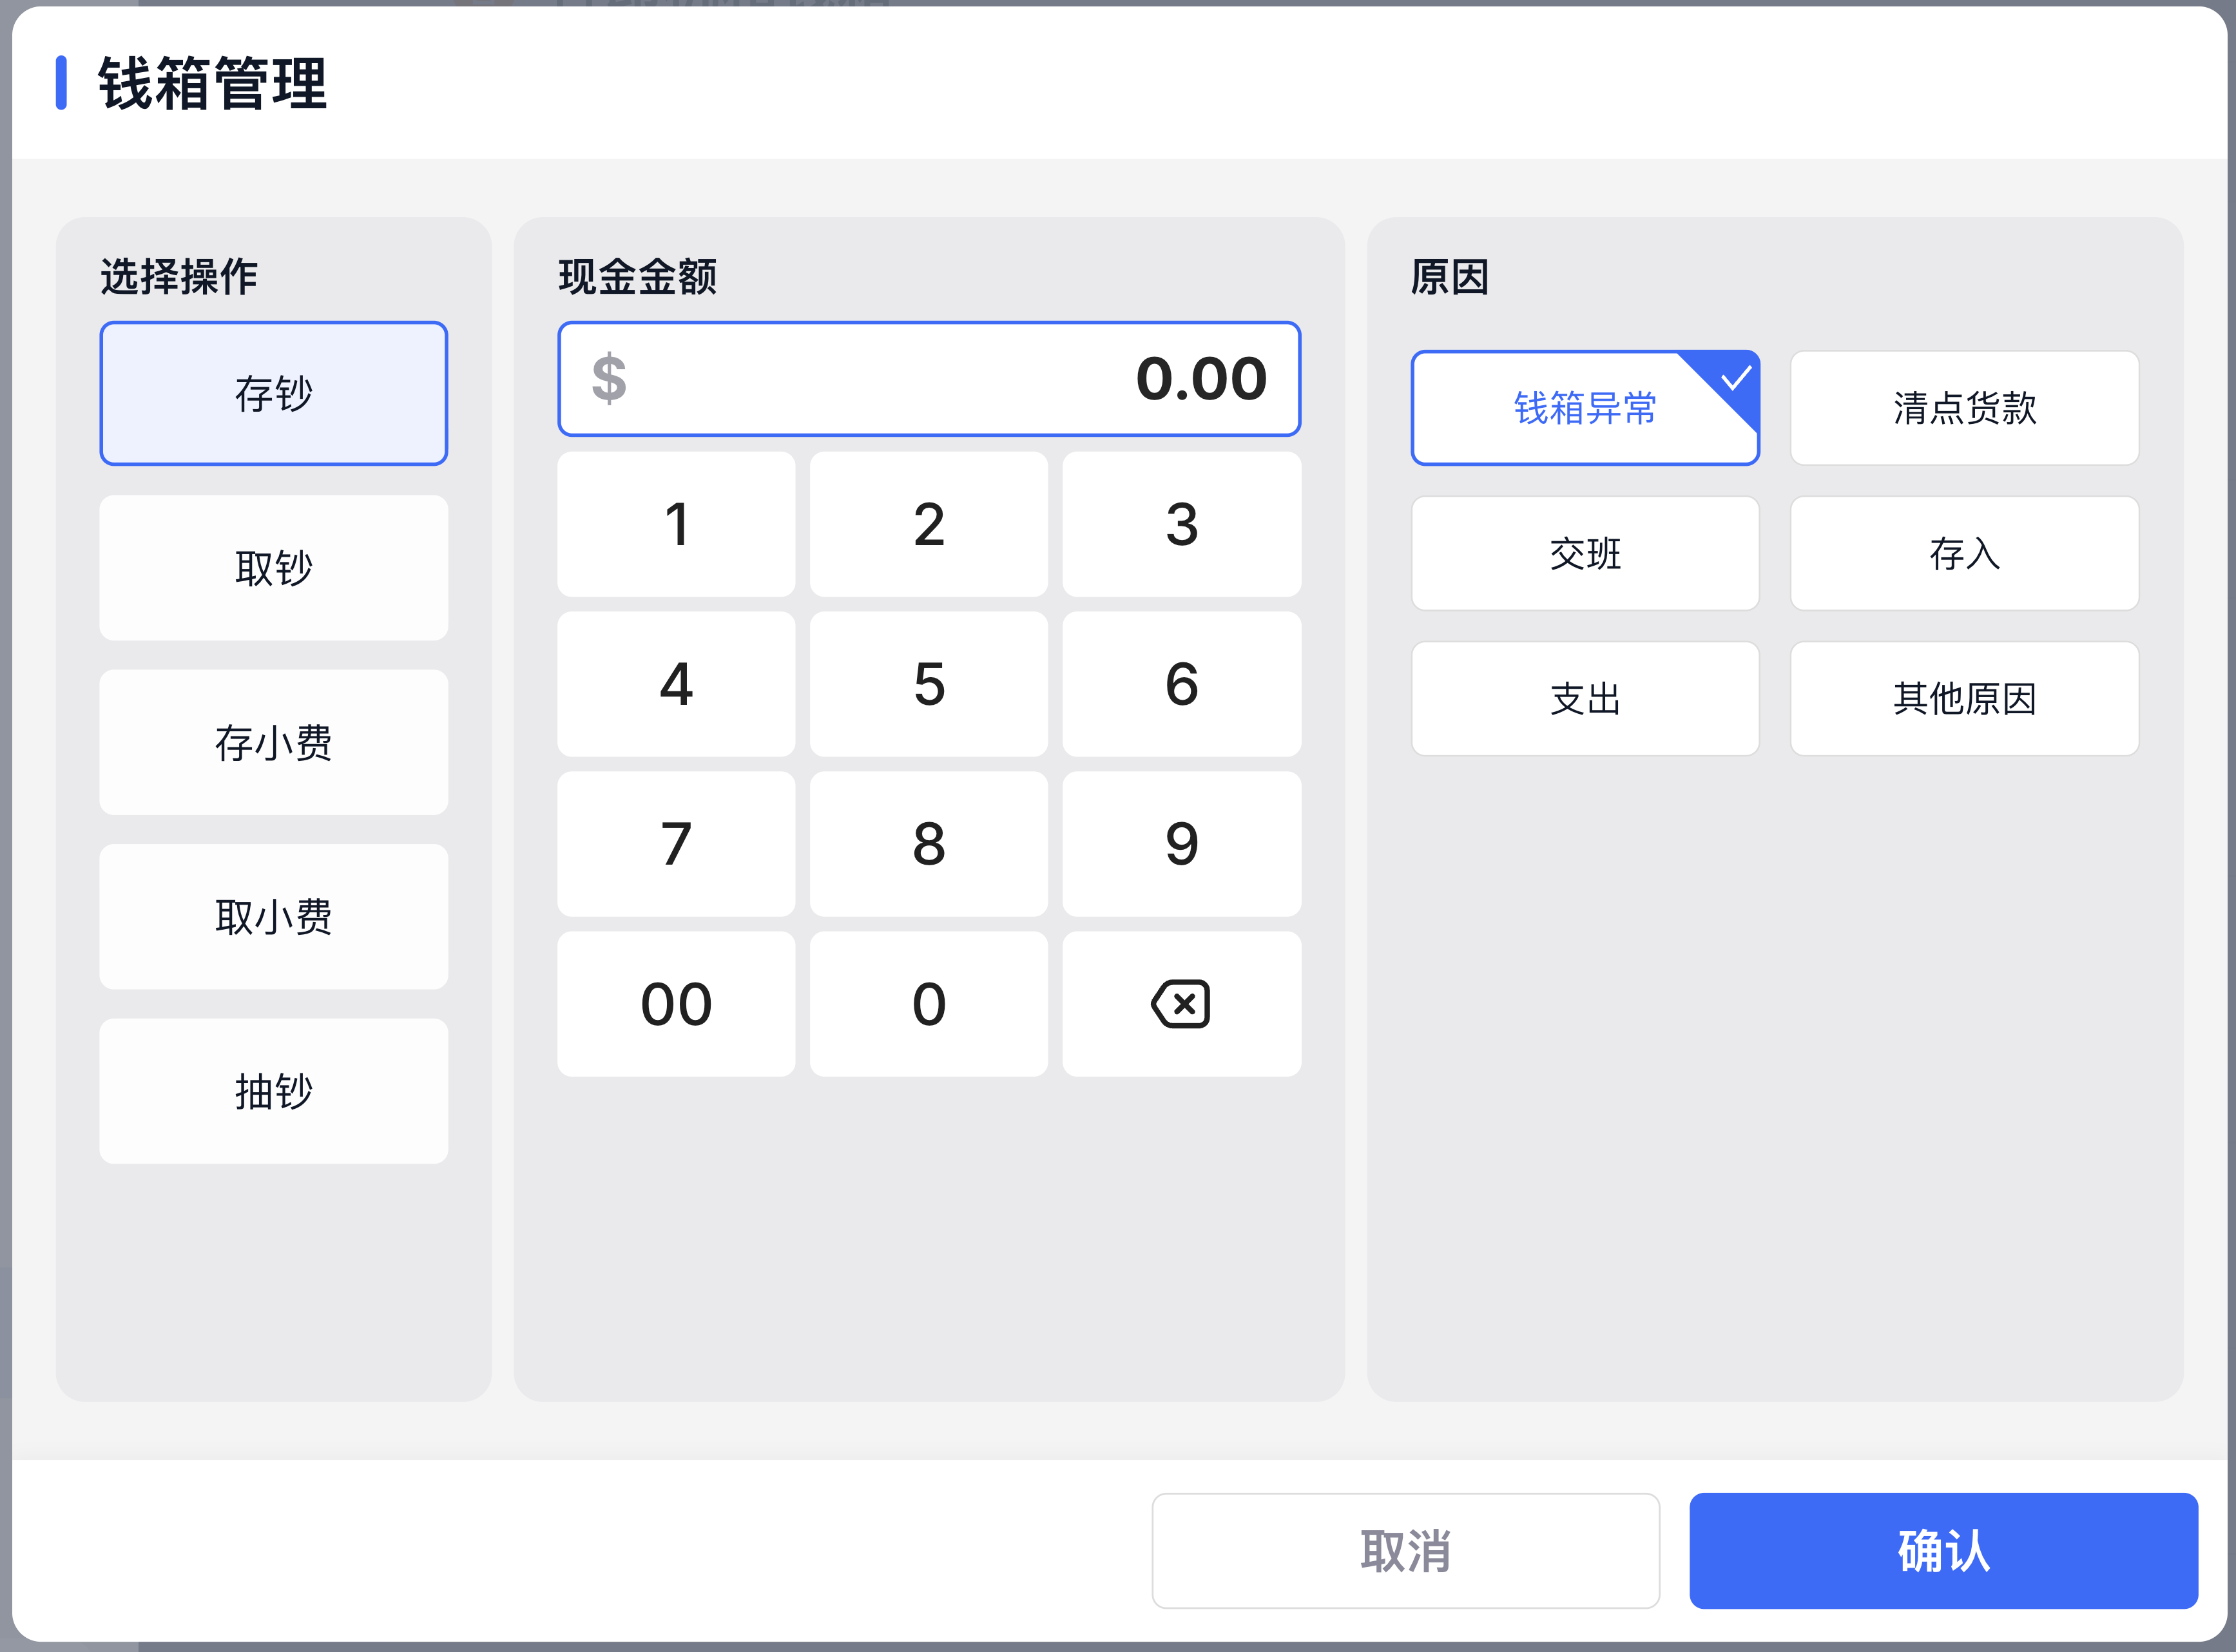Click the 取消 cancel button
This screenshot has width=2236, height=1652.
tap(1405, 1550)
